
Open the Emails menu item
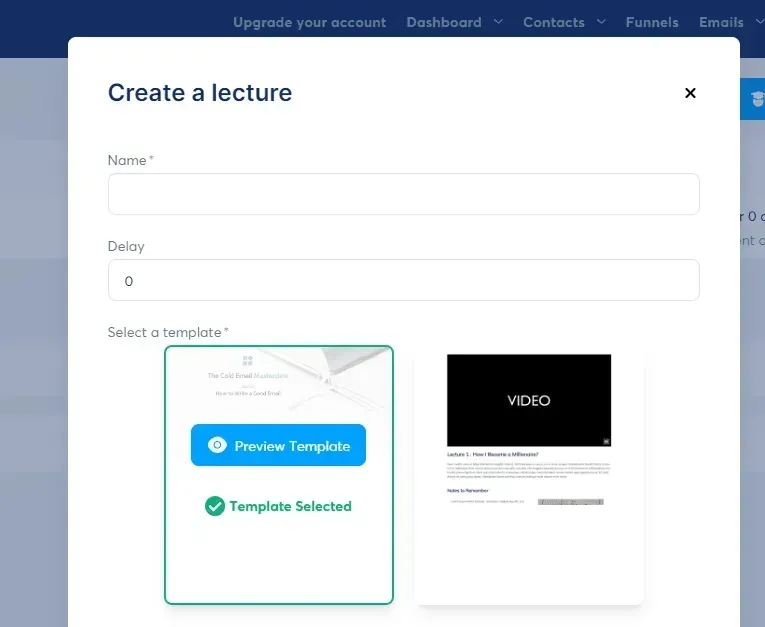720,22
